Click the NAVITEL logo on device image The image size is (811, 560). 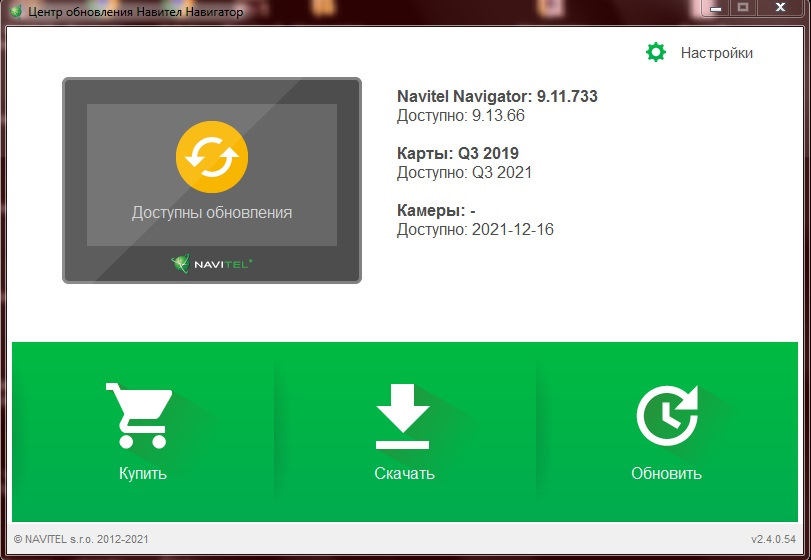pyautogui.click(x=212, y=264)
